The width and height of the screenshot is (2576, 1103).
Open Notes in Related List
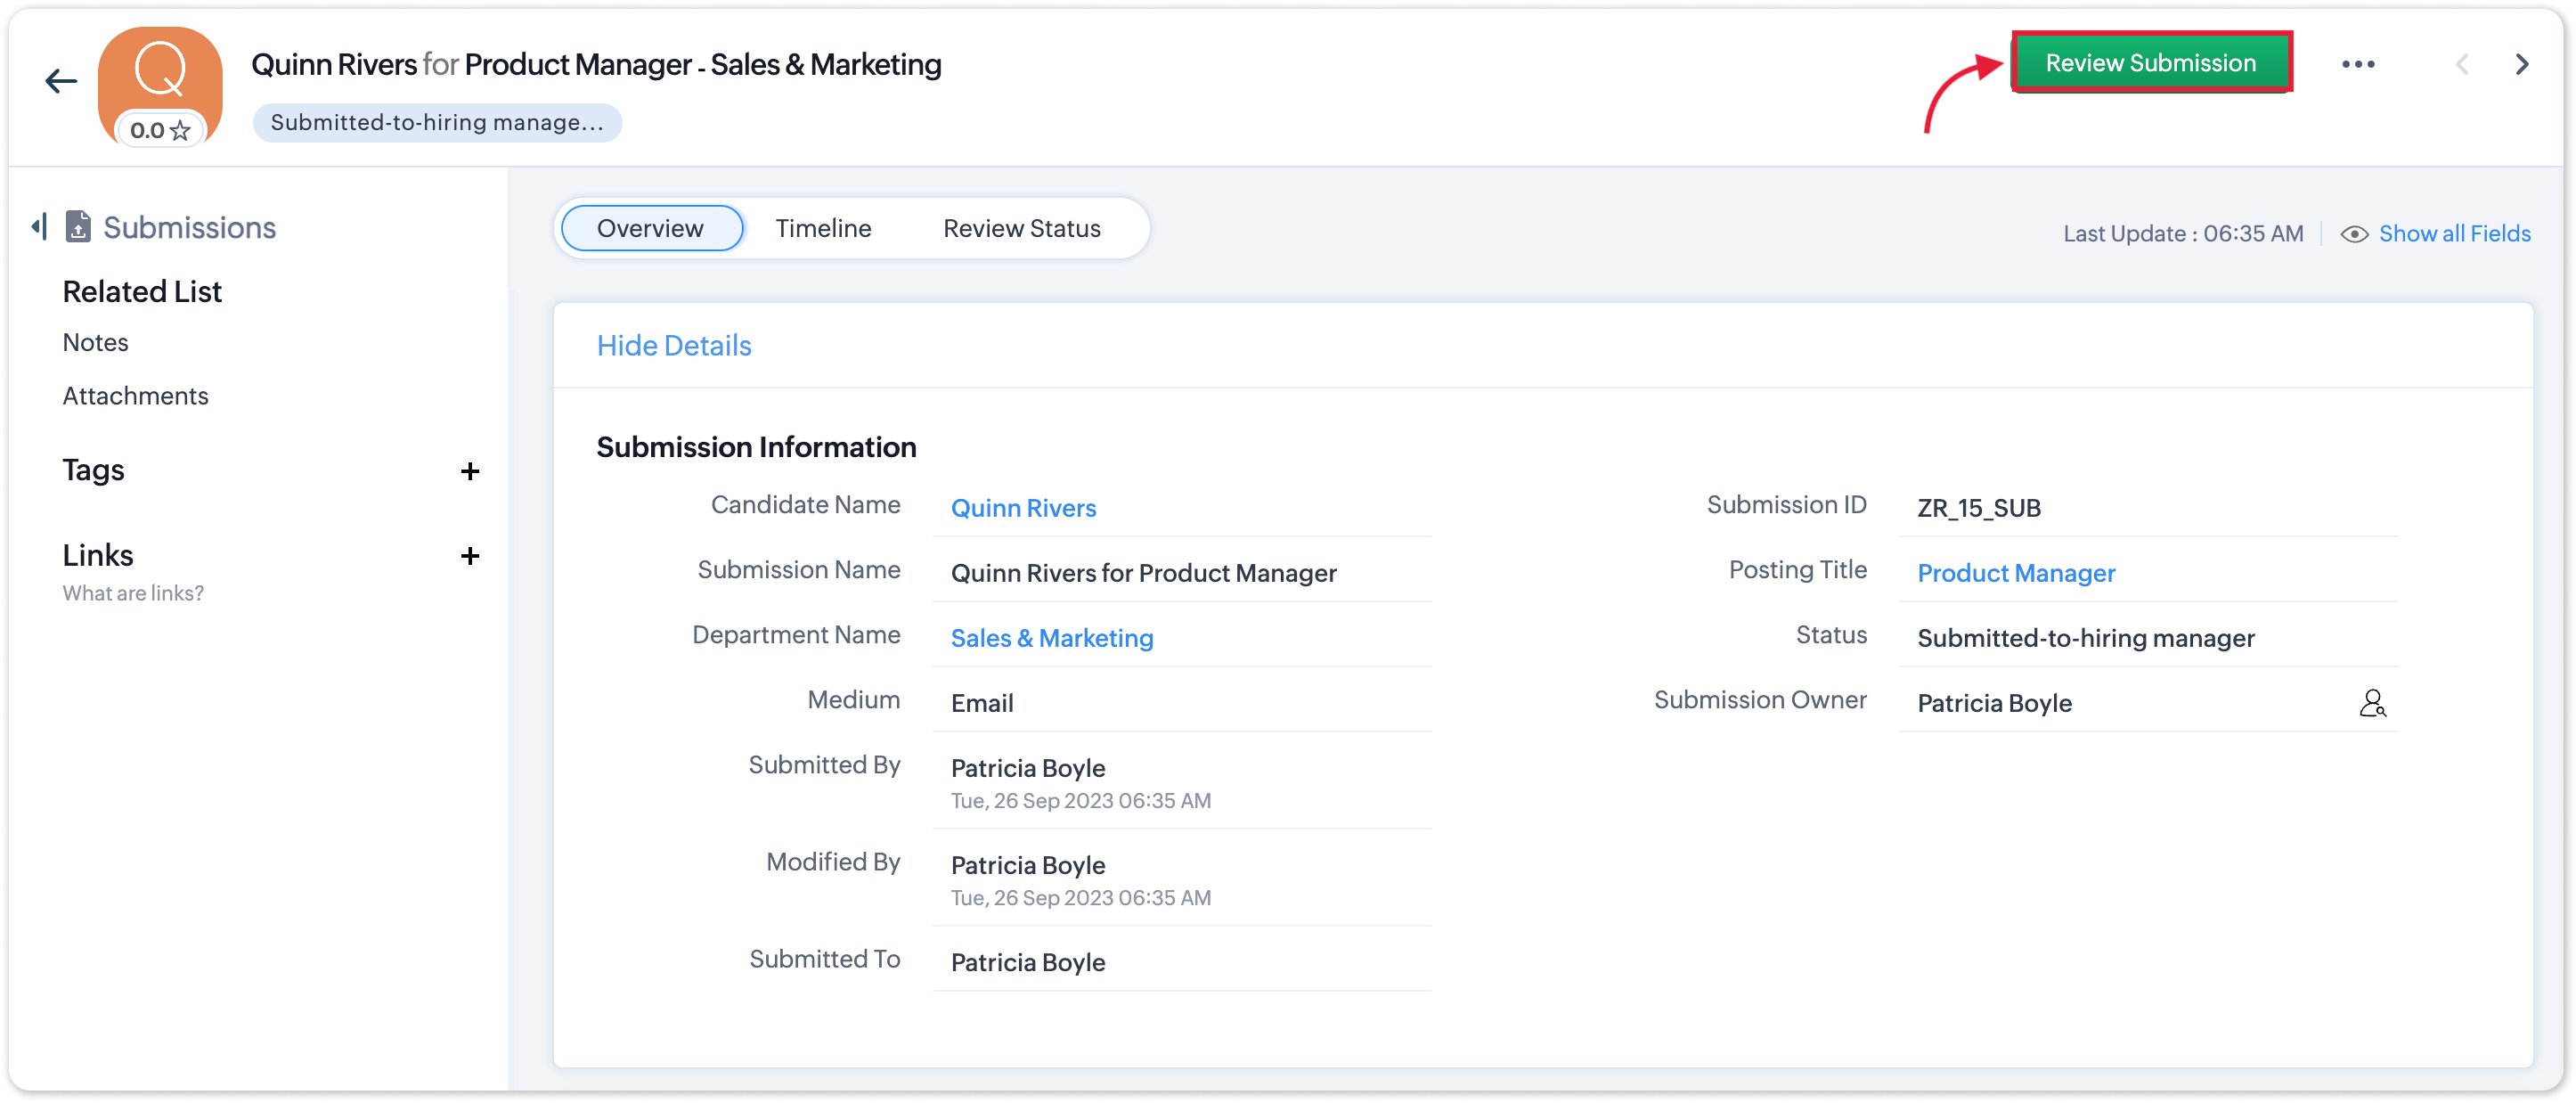coord(95,343)
